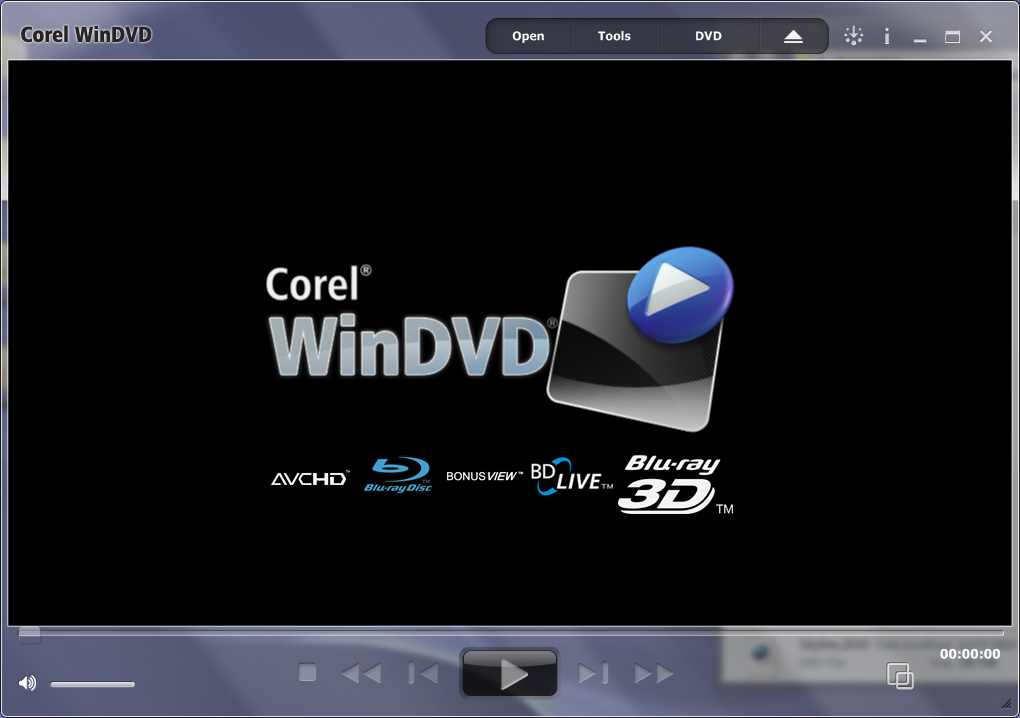The height and width of the screenshot is (718, 1020).
Task: Click the window resize grip corner
Action: [1006, 704]
